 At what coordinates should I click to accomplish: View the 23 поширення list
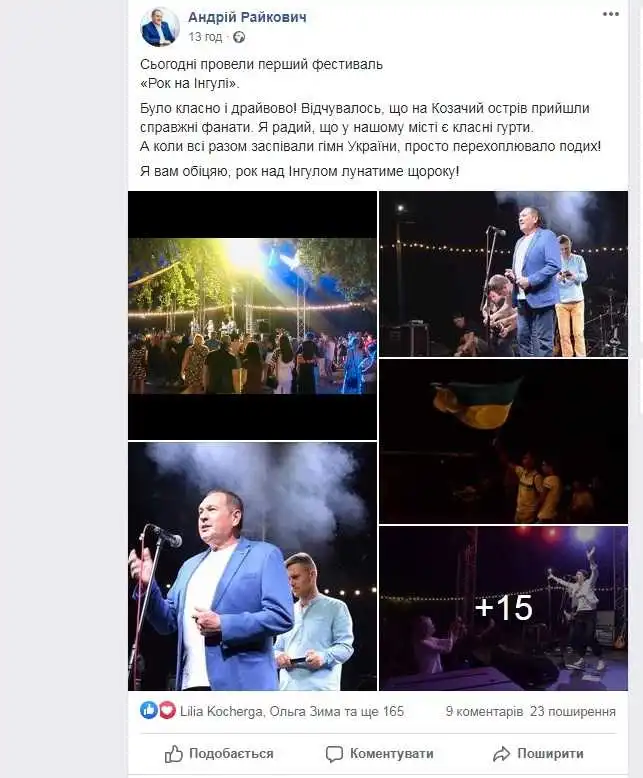click(x=573, y=712)
